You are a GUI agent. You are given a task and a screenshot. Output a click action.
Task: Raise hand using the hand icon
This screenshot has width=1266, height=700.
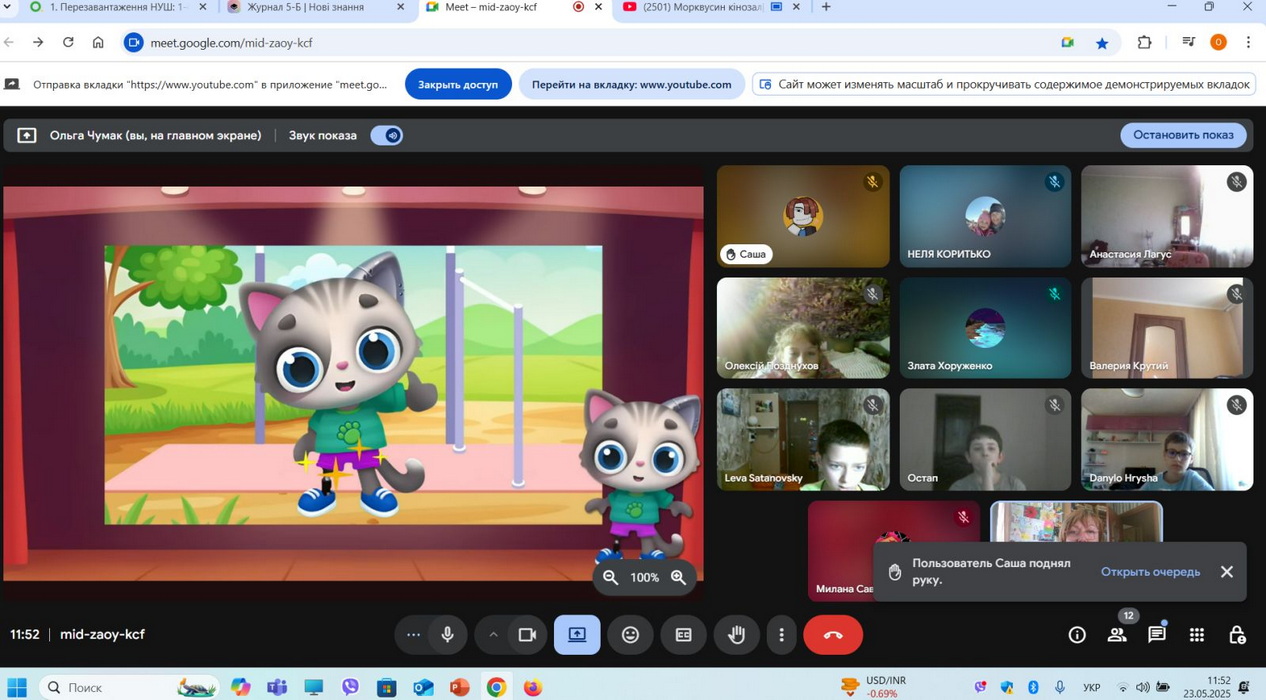click(736, 635)
